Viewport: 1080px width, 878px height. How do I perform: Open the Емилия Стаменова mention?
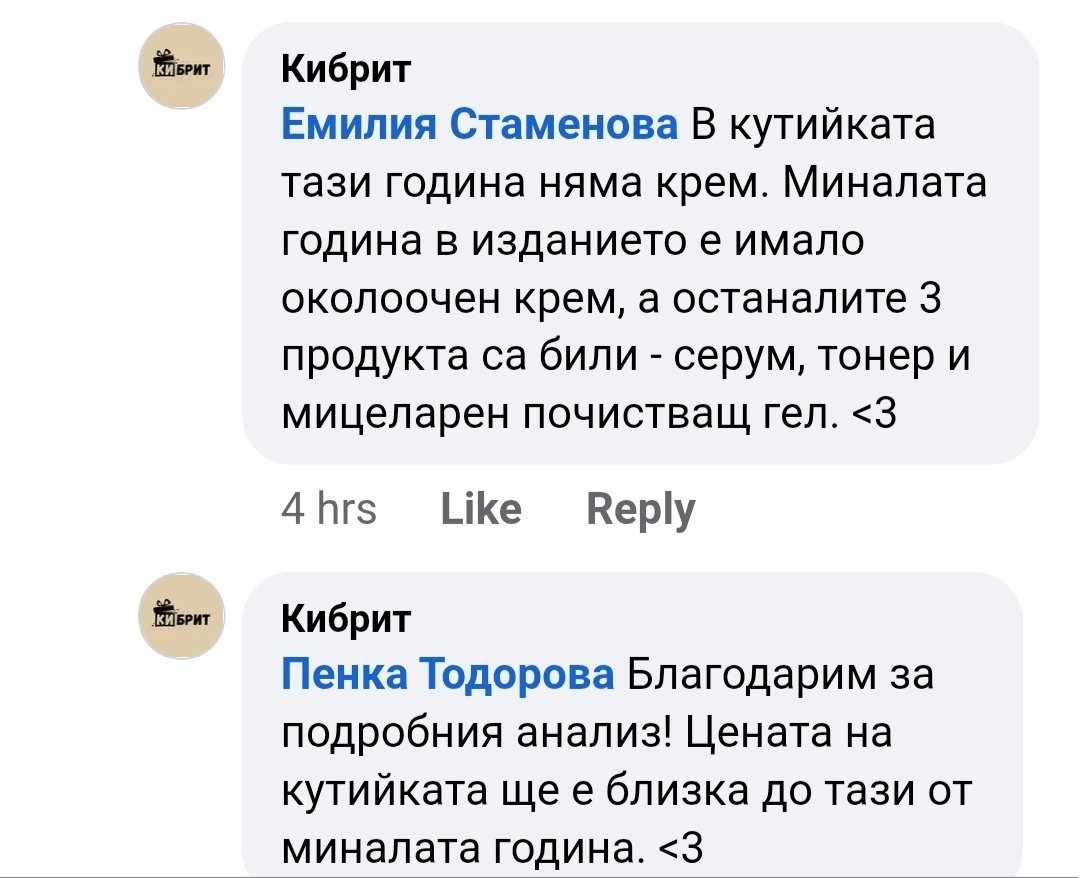click(481, 129)
